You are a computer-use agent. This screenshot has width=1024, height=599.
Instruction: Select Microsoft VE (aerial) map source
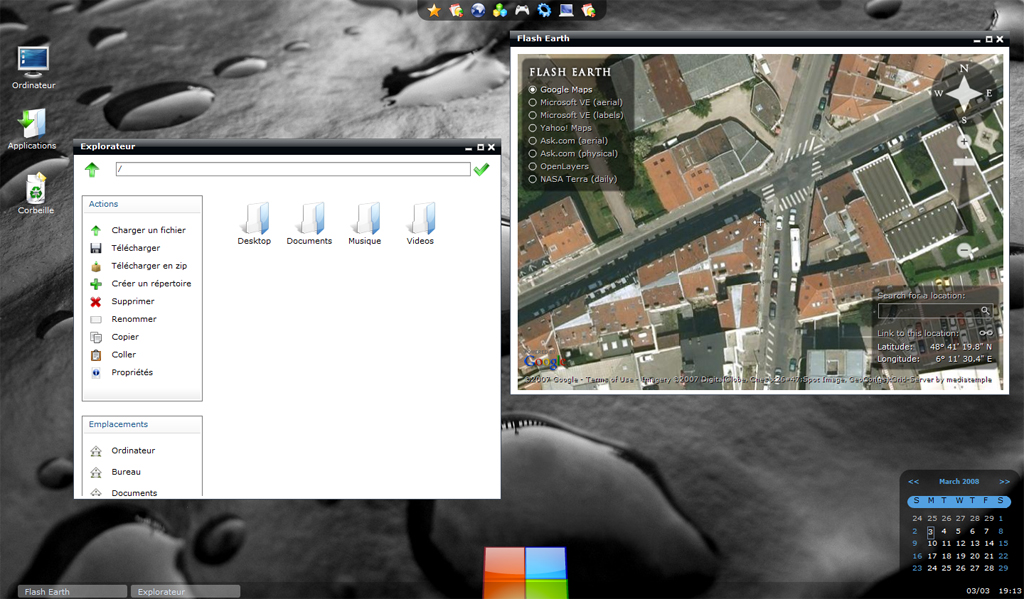pos(575,103)
